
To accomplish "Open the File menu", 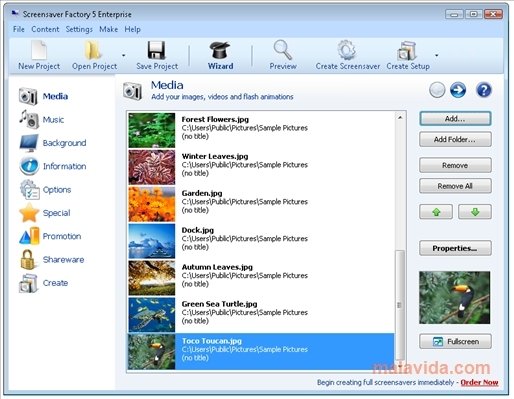I will tap(19, 29).
